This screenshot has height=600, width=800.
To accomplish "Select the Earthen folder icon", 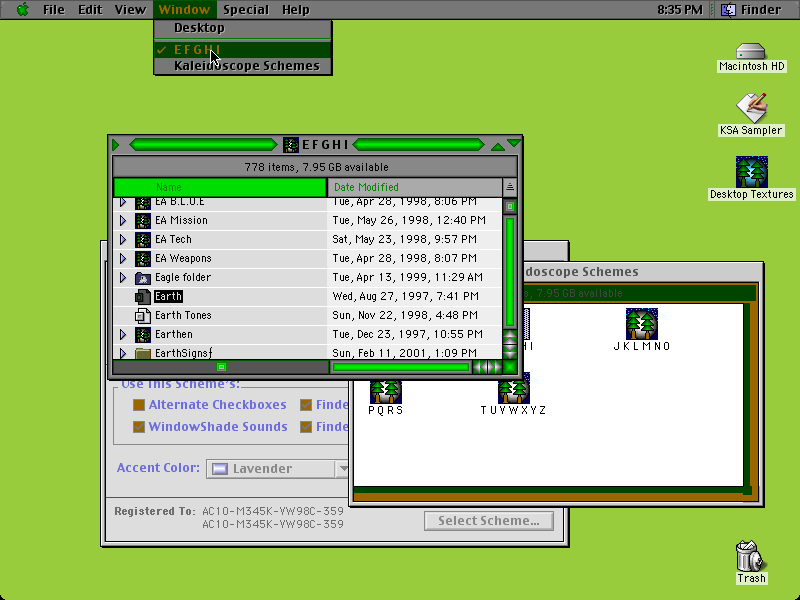I will [143, 335].
